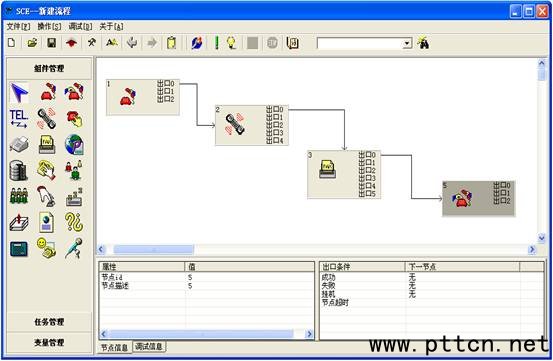Choose the black handset with waves component

47,118
